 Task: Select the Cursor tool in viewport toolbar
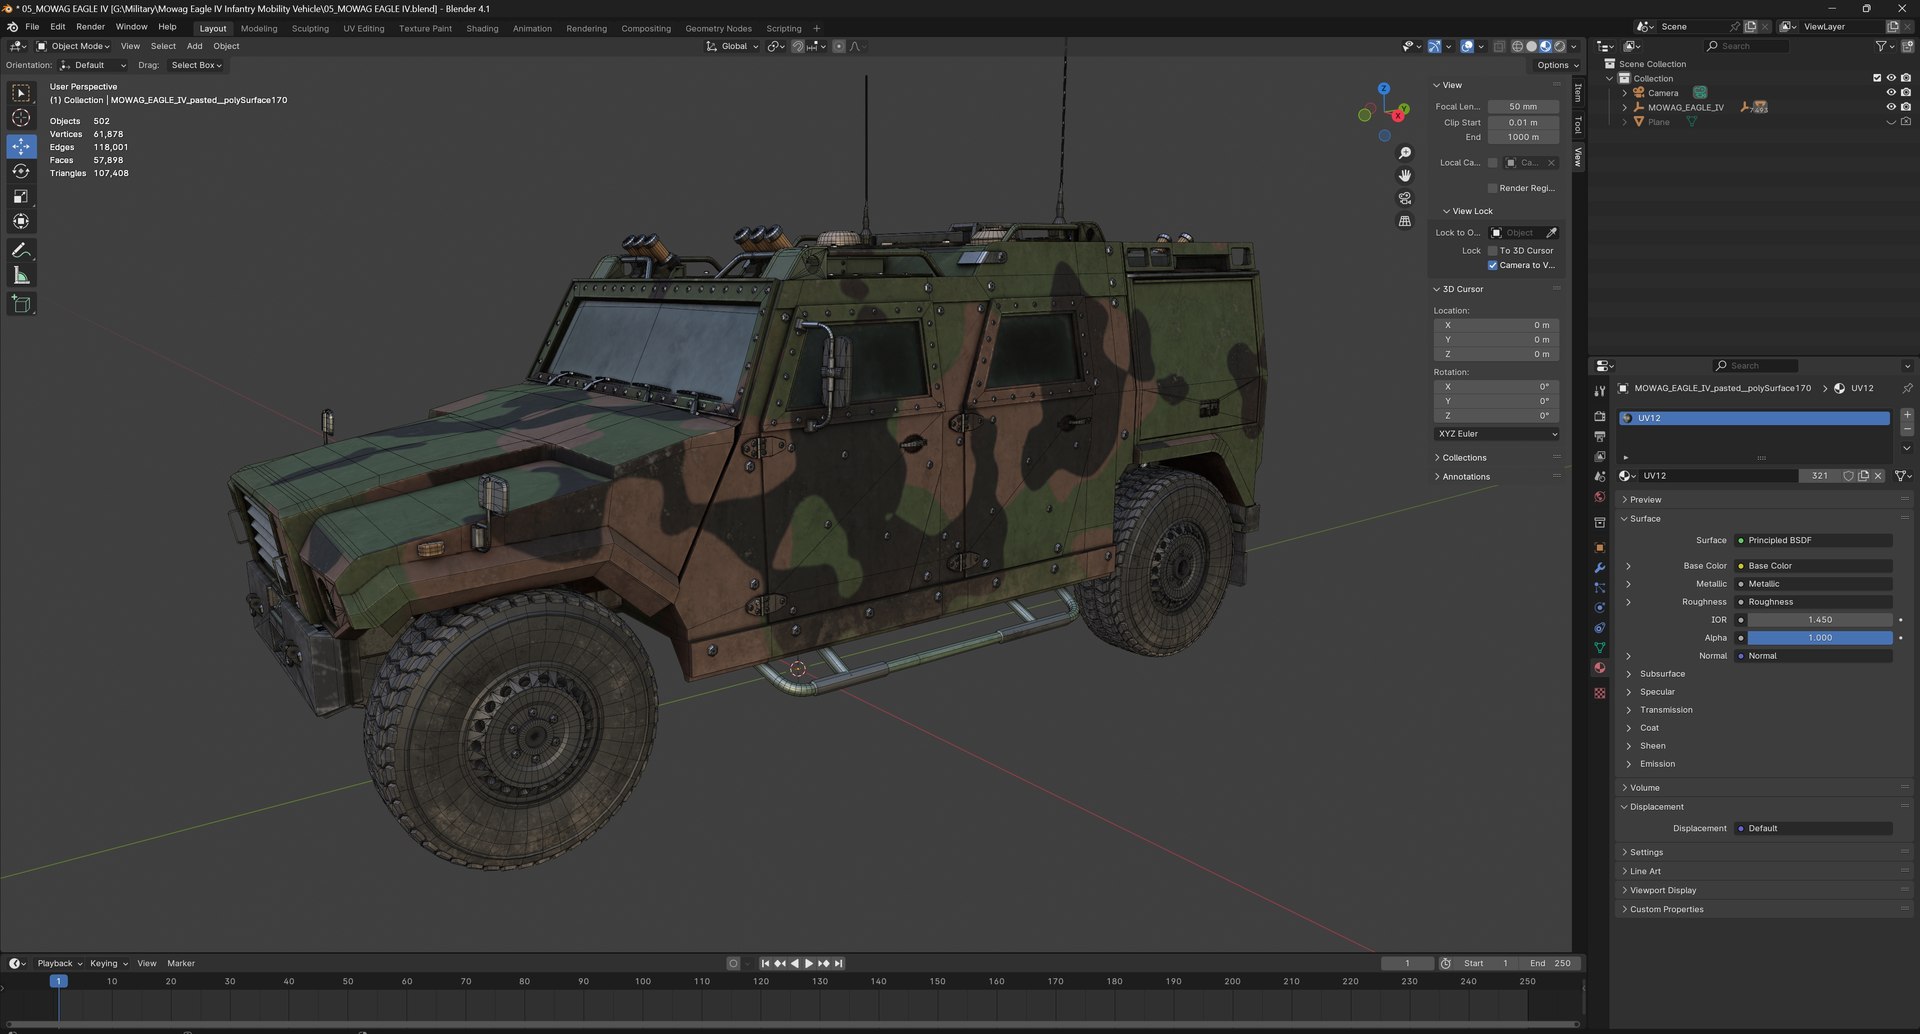coord(21,118)
